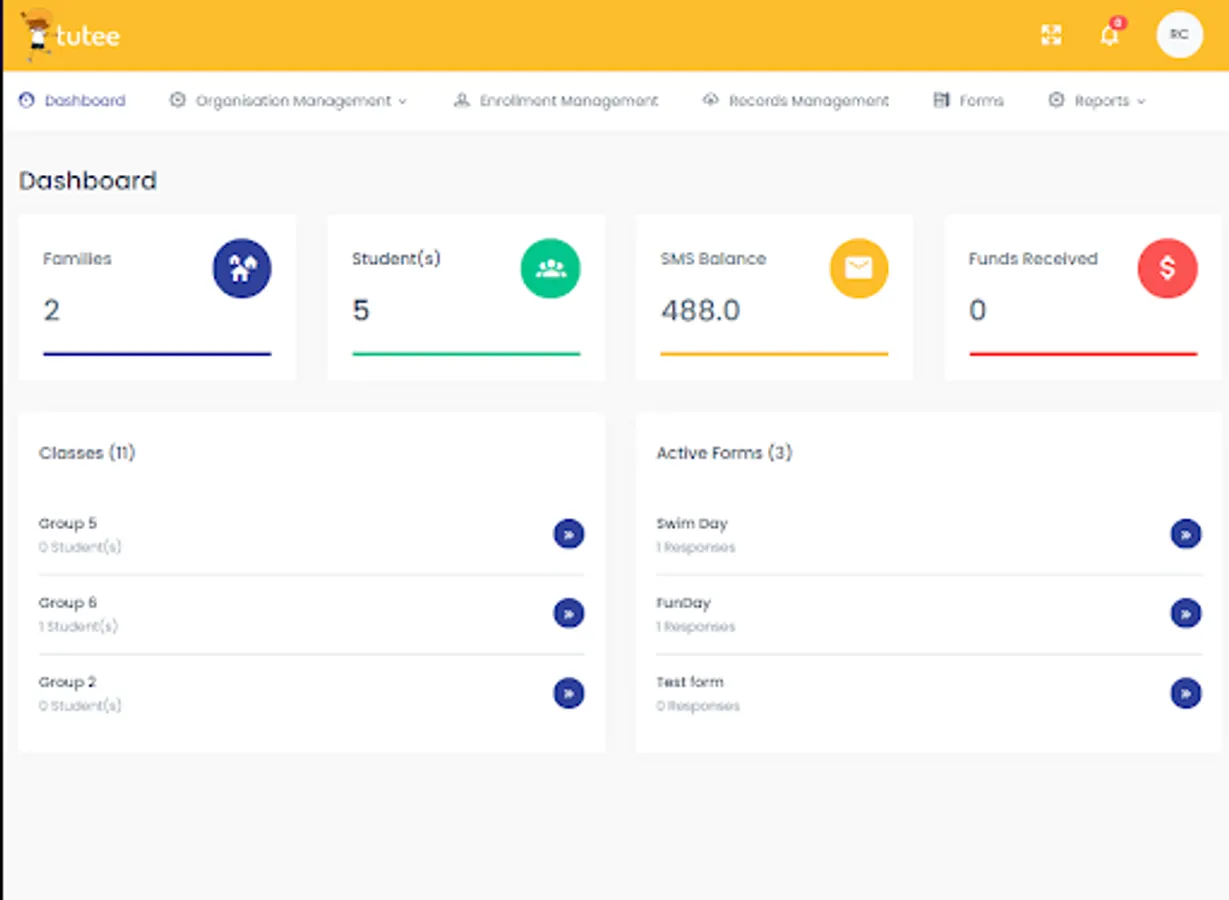The image size is (1229, 900).
Task: Click the Reports gear icon
Action: click(x=1056, y=100)
